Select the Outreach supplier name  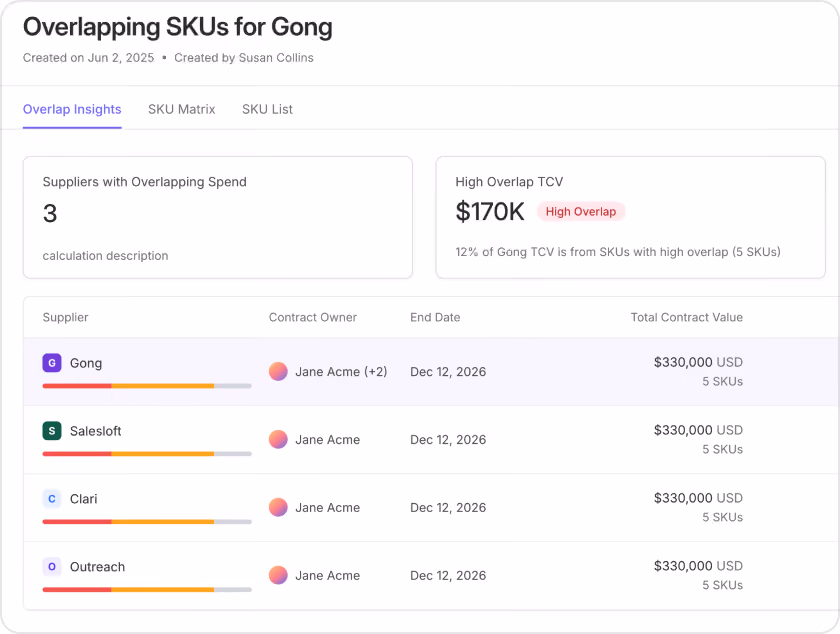pyautogui.click(x=98, y=567)
